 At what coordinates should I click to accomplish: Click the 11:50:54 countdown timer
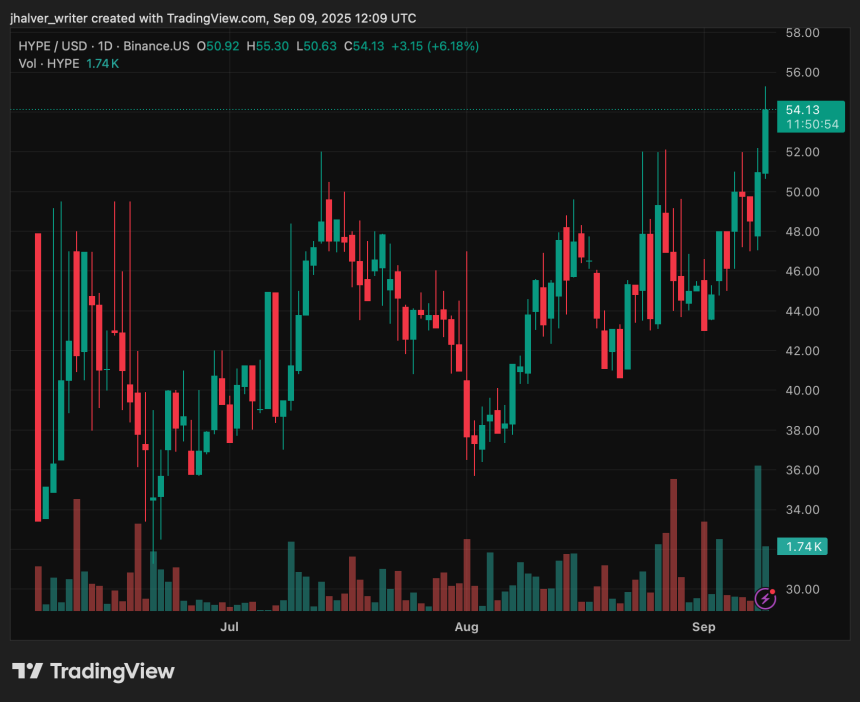point(811,125)
